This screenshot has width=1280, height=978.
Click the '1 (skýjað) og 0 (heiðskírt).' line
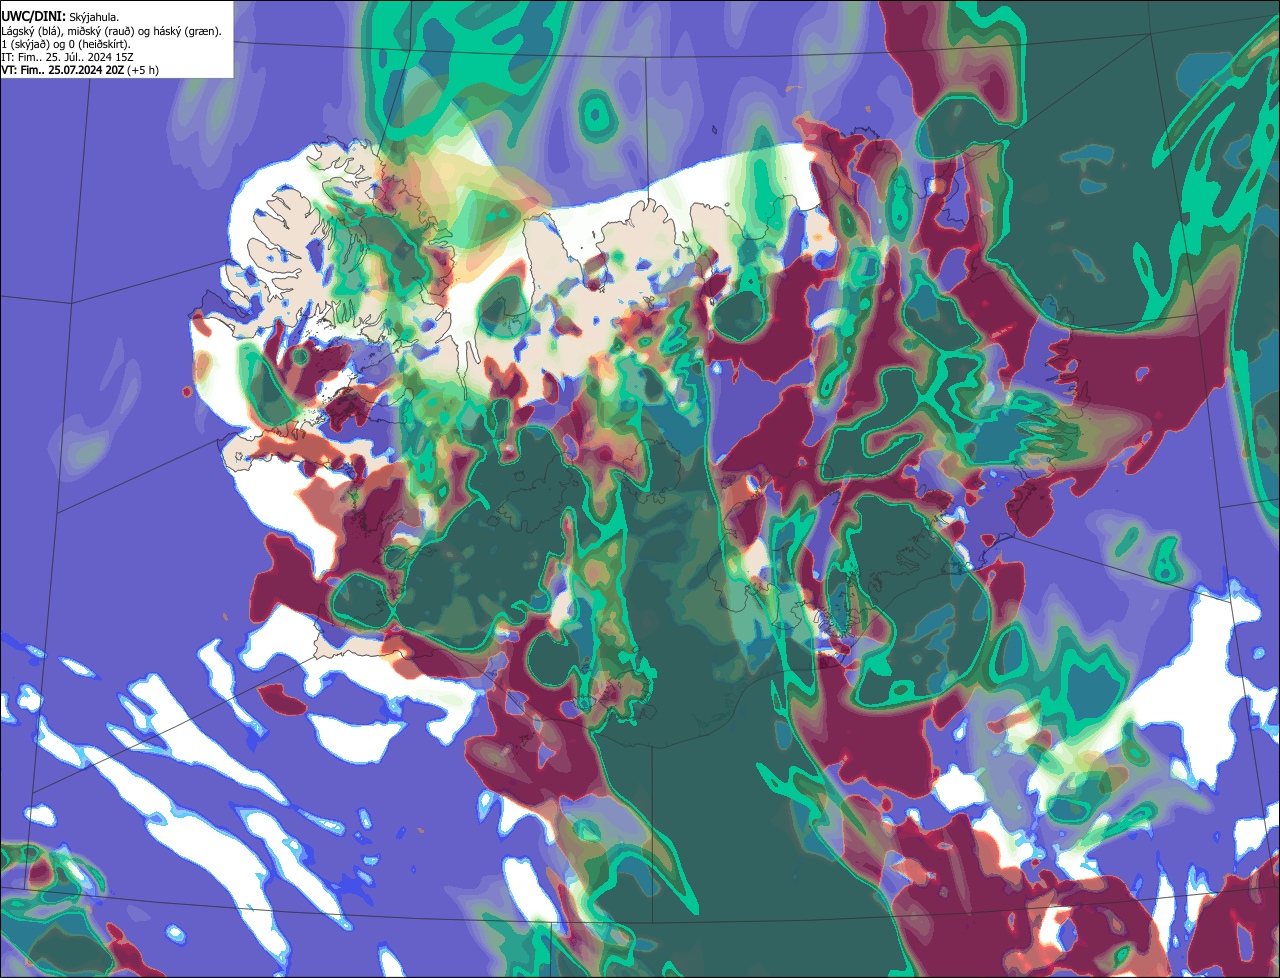tap(66, 44)
